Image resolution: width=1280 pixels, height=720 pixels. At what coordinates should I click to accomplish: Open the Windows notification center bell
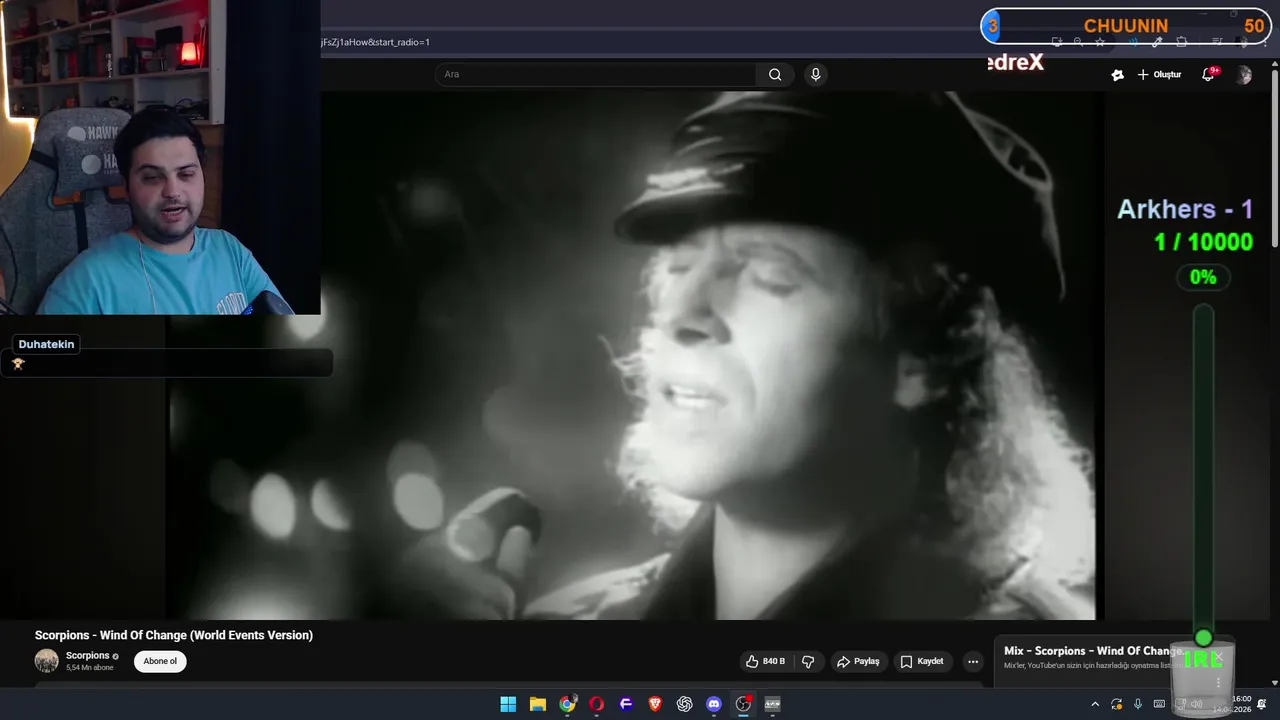(1262, 704)
